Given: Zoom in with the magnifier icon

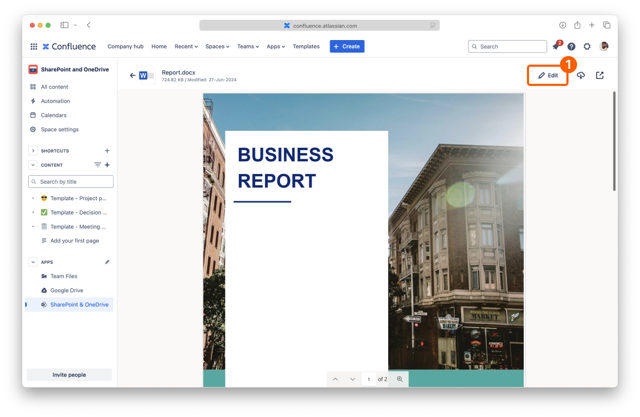Looking at the screenshot, I should coord(400,379).
